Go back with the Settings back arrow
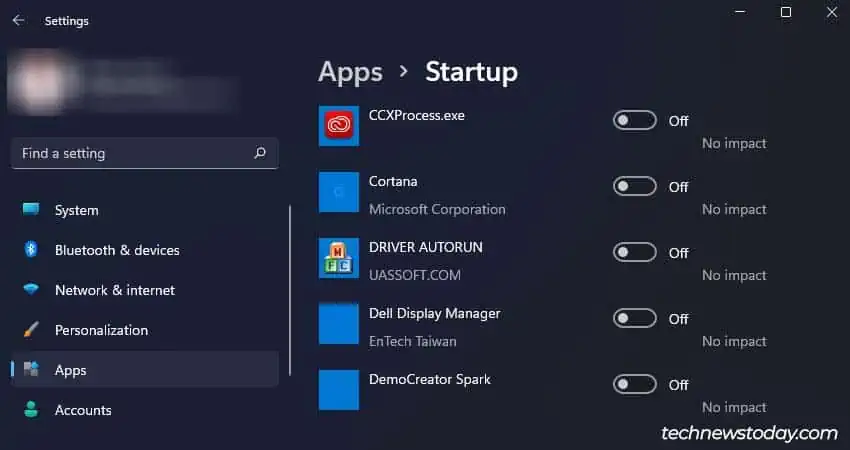This screenshot has width=850, height=450. 18,21
